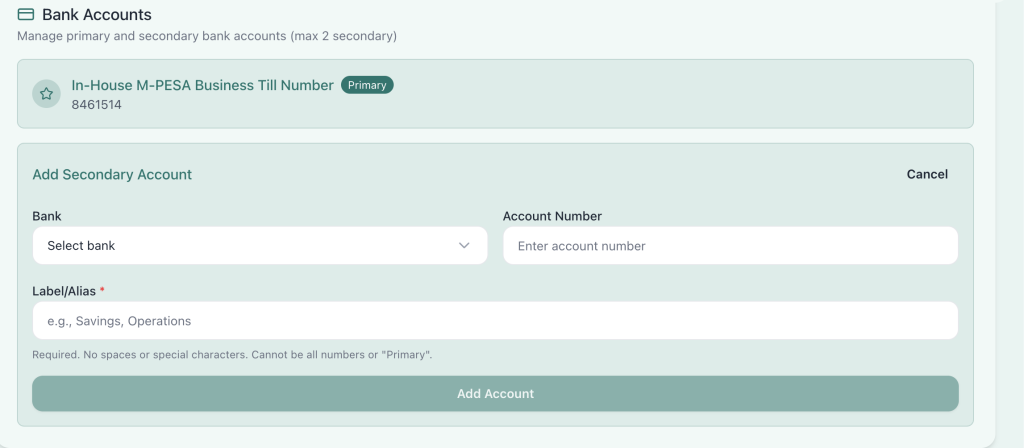Open the Select bank dropdown
This screenshot has height=448, width=1024.
[x=260, y=246]
